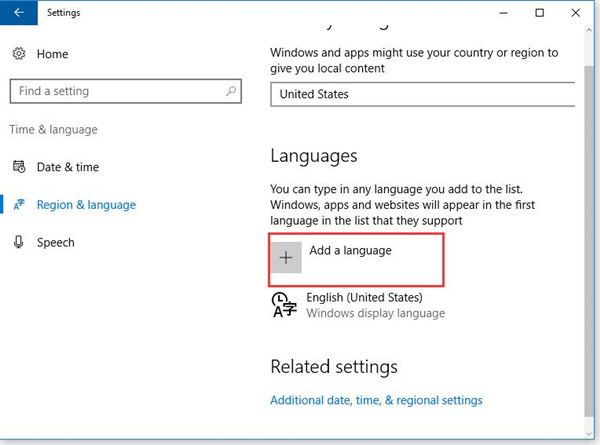600x445 pixels.
Task: Click the vertical scrollbar thumb
Action: [x=589, y=241]
